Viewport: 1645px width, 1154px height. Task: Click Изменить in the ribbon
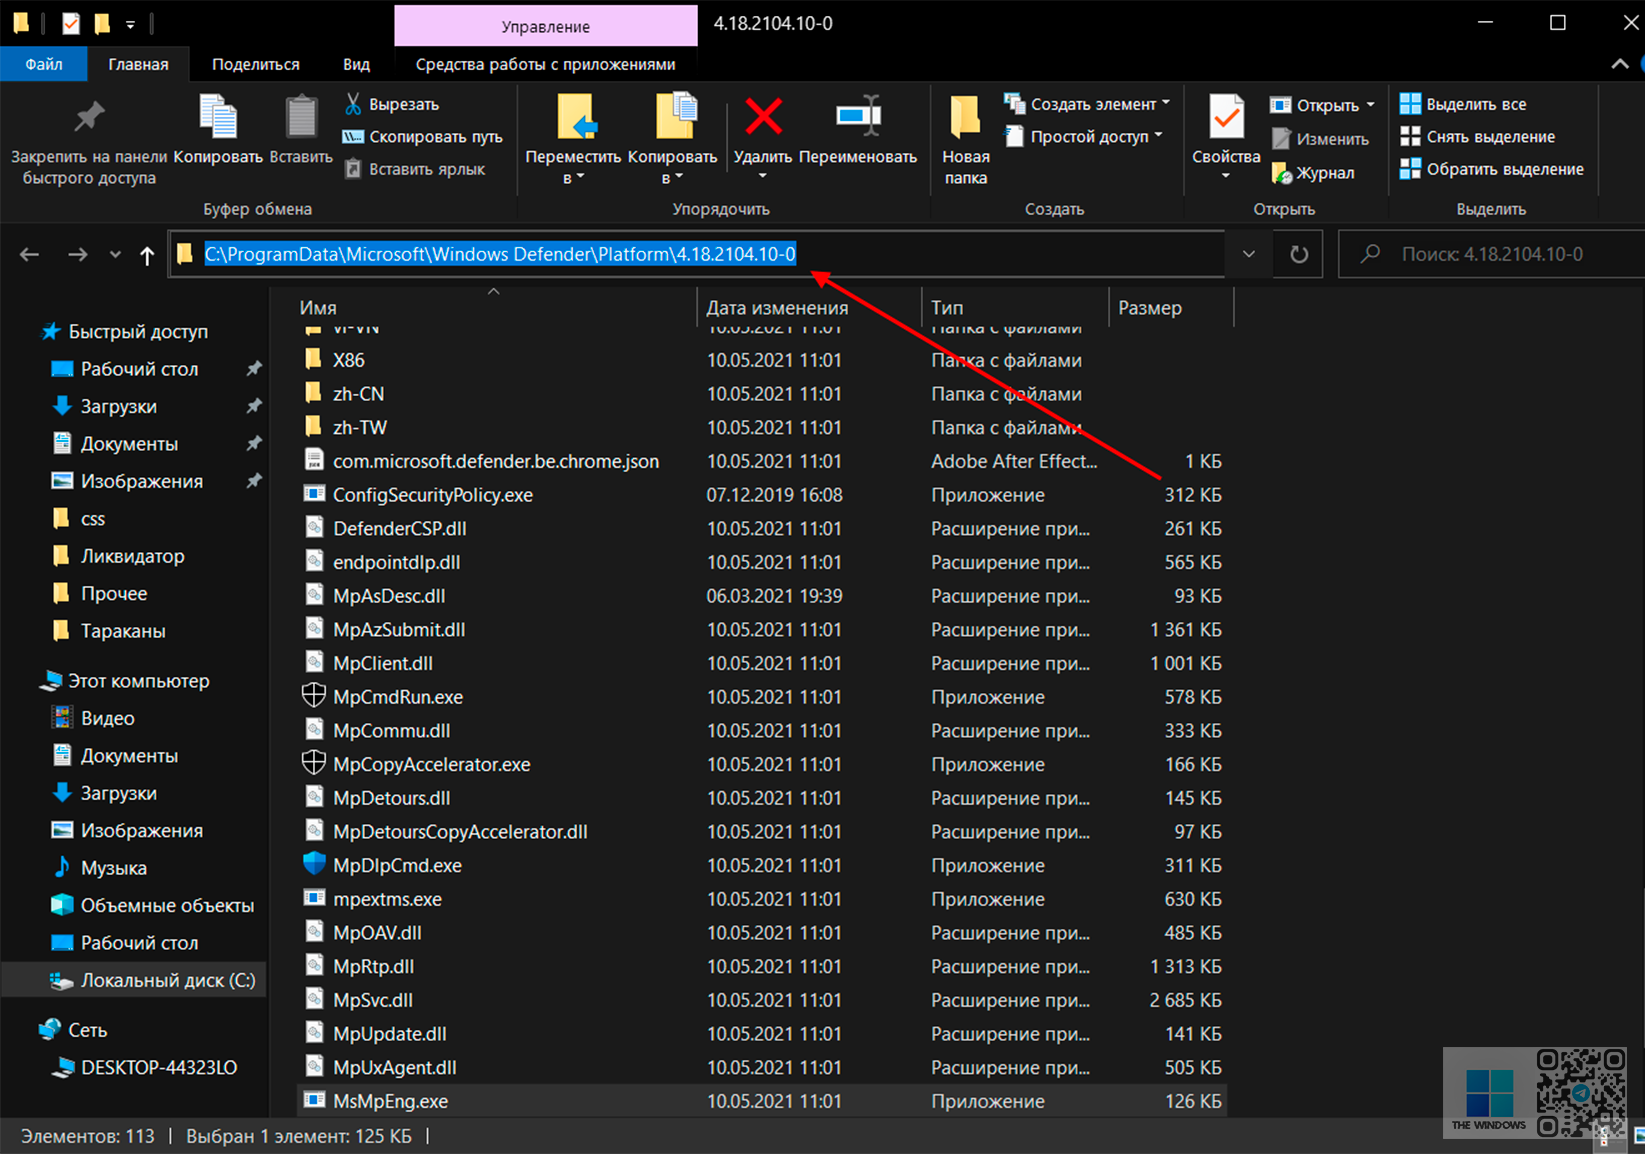click(x=1320, y=139)
